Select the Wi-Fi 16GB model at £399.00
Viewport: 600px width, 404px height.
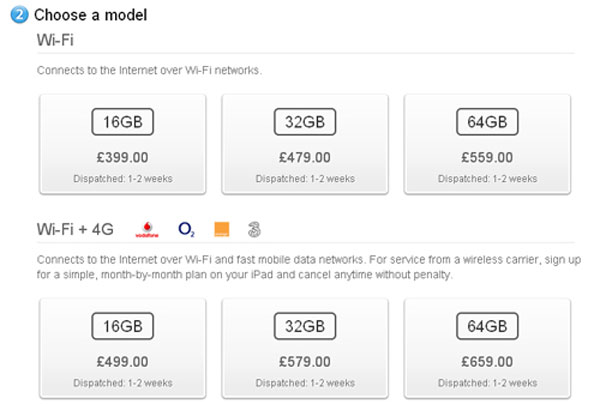(122, 143)
